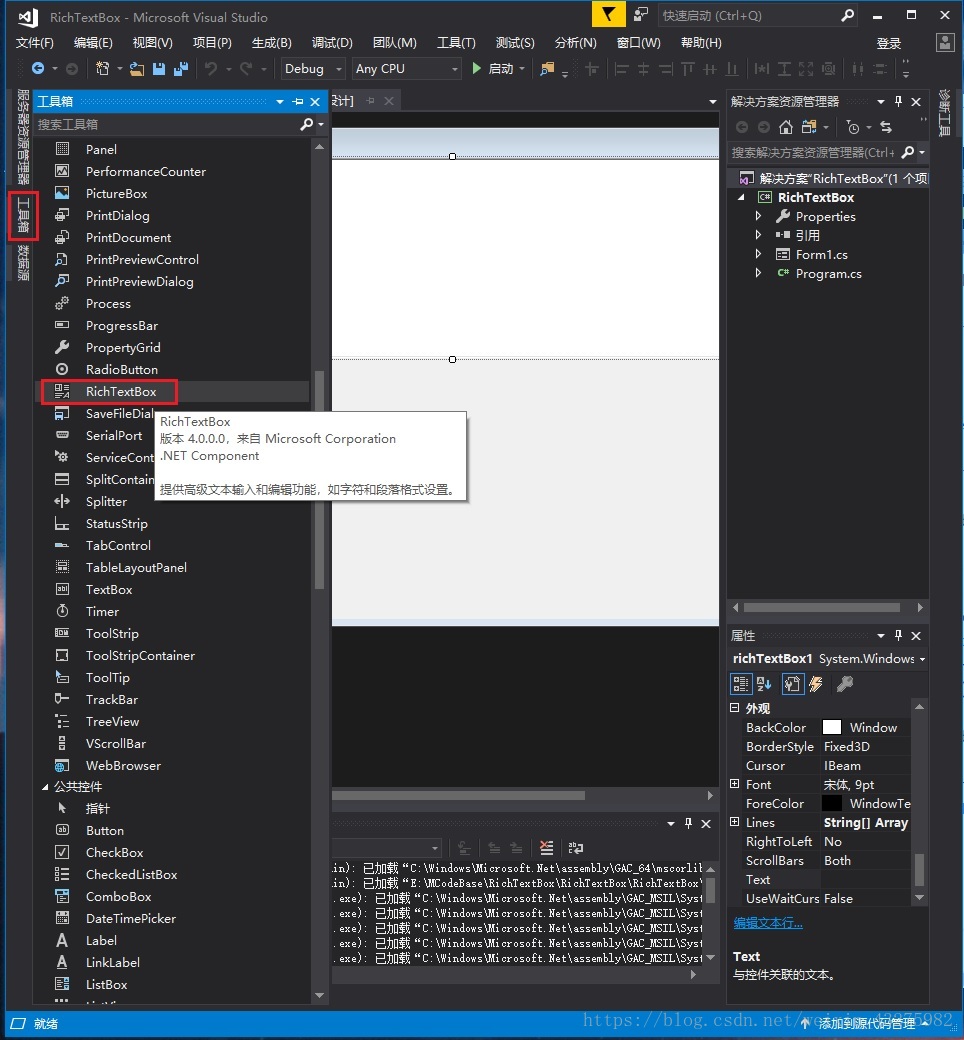Expand the Form1.cs node
This screenshot has height=1040, width=964.
click(x=758, y=254)
